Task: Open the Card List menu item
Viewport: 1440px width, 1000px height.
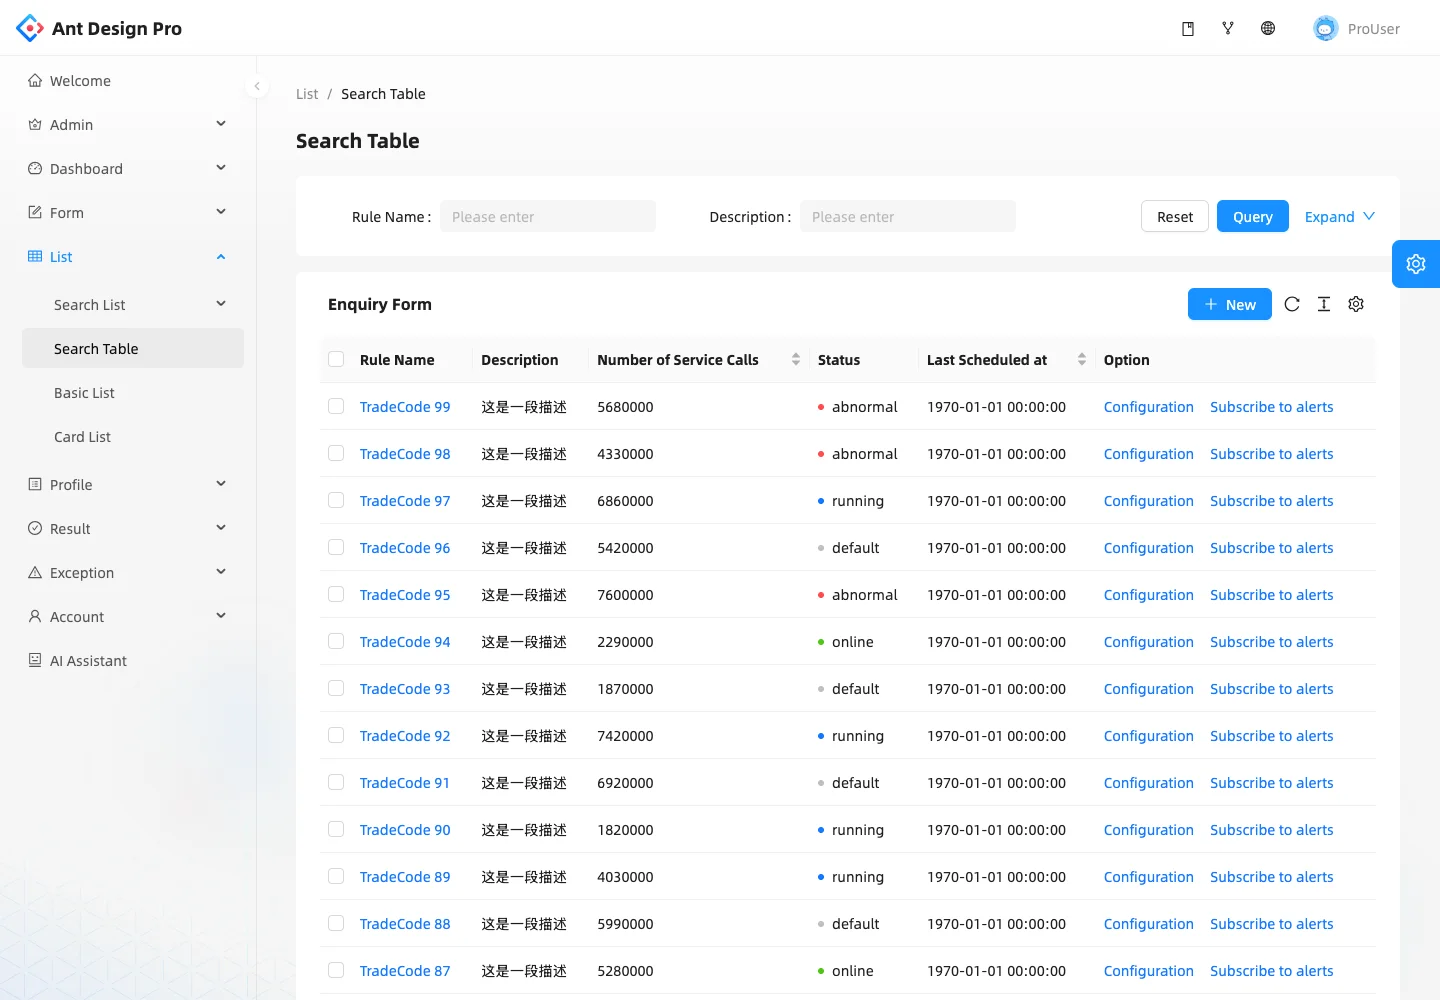Action: click(x=133, y=437)
